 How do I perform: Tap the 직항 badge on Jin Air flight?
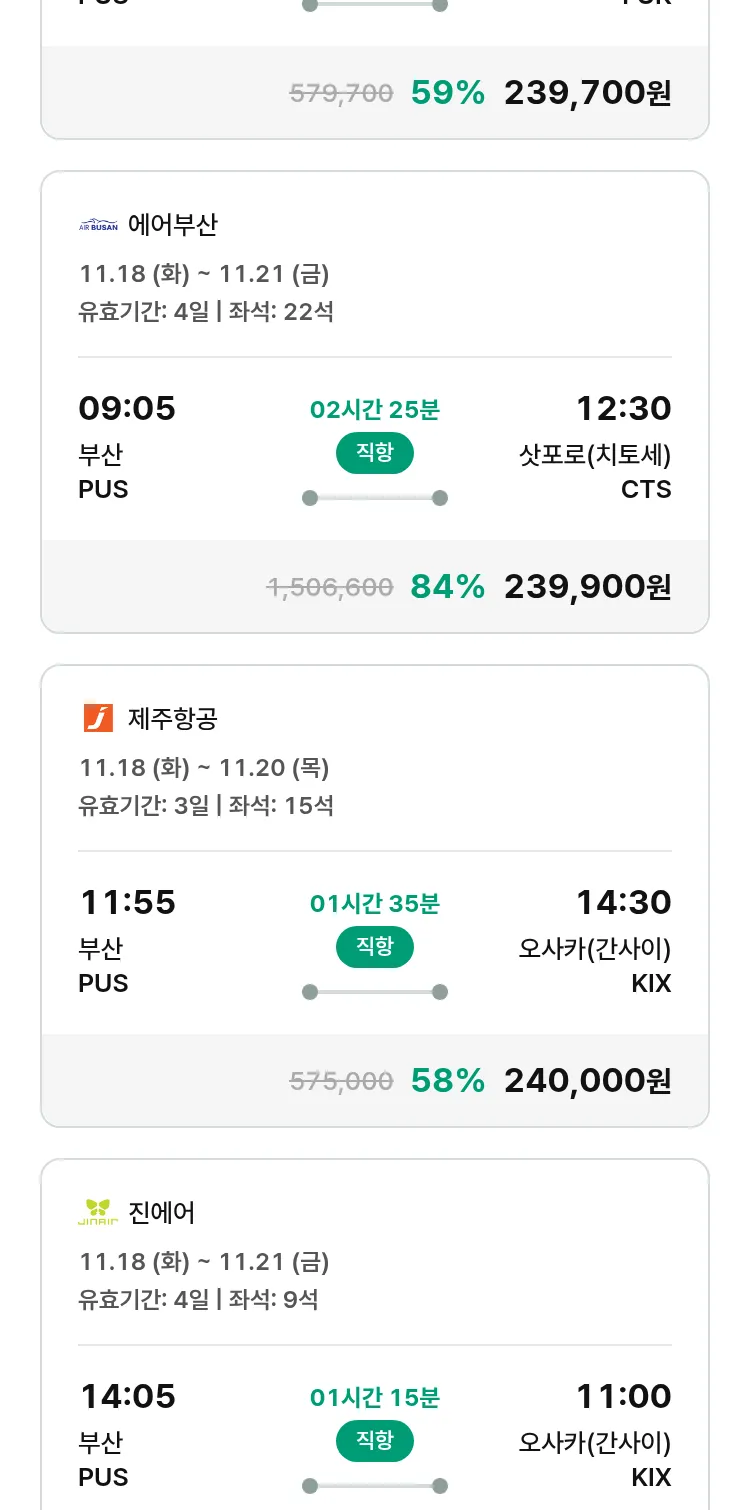(x=374, y=1441)
